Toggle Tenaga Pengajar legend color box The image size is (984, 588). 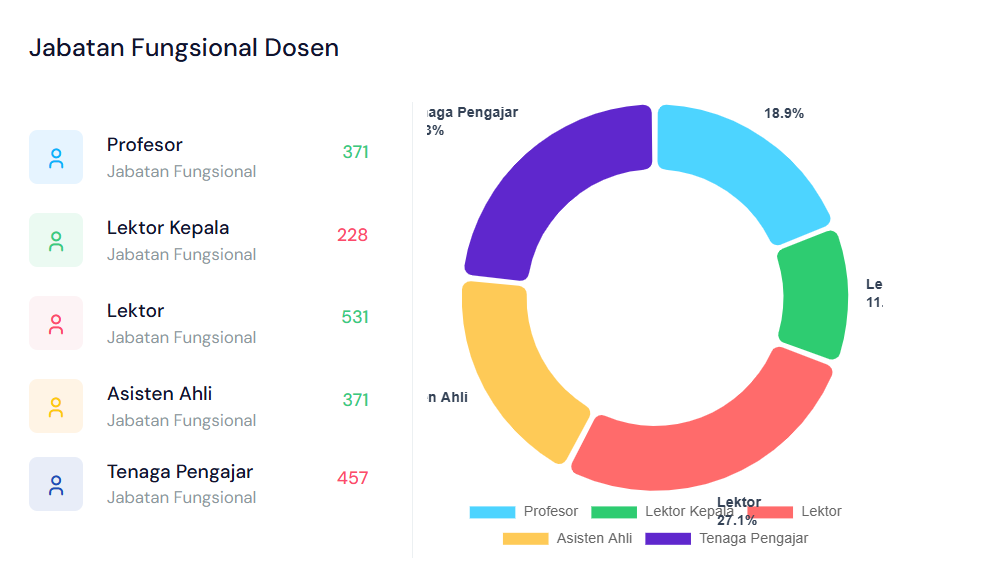pyautogui.click(x=668, y=539)
